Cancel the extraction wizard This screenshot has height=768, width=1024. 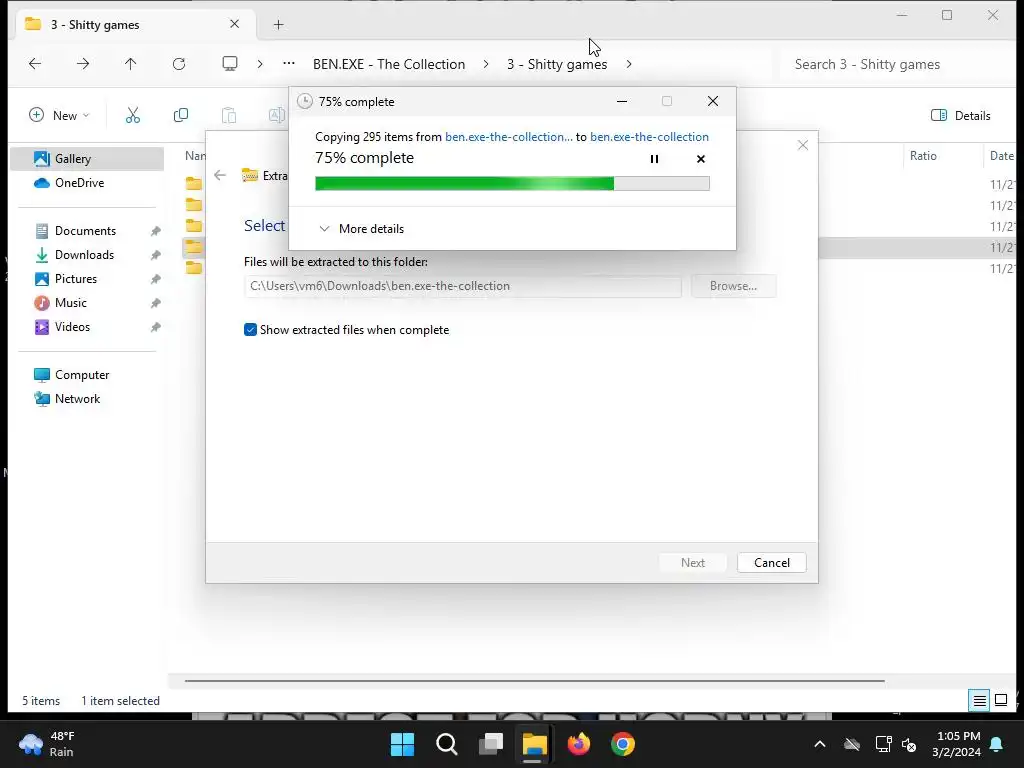pyautogui.click(x=771, y=563)
